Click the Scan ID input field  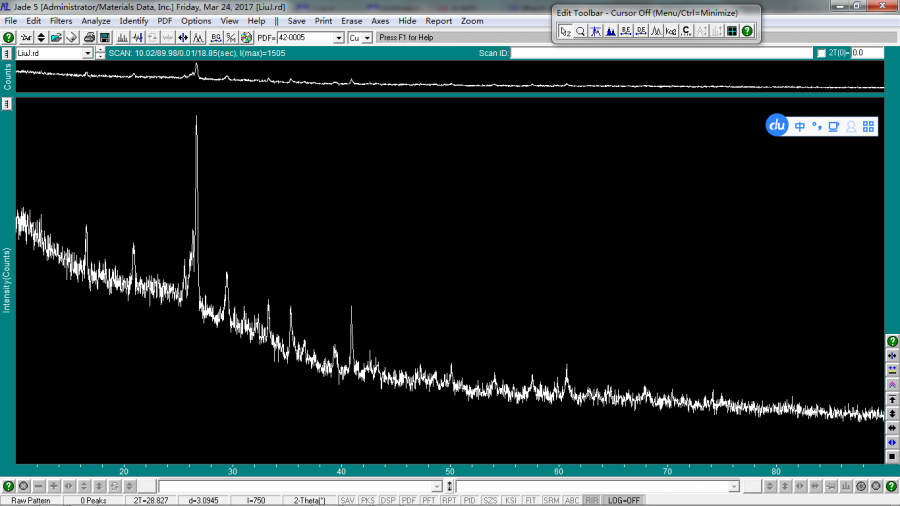click(x=660, y=53)
